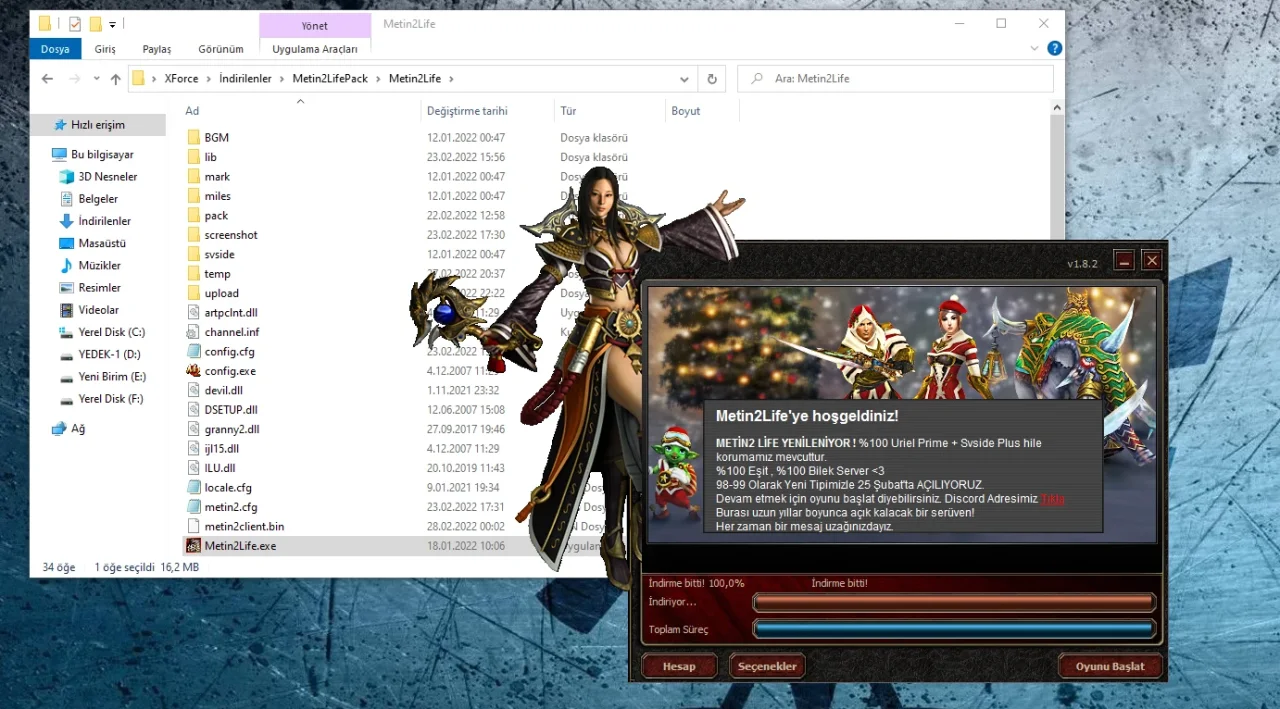Switch to the Paylaş ribbon tab
Image resolution: width=1280 pixels, height=709 pixels.
pyautogui.click(x=157, y=49)
